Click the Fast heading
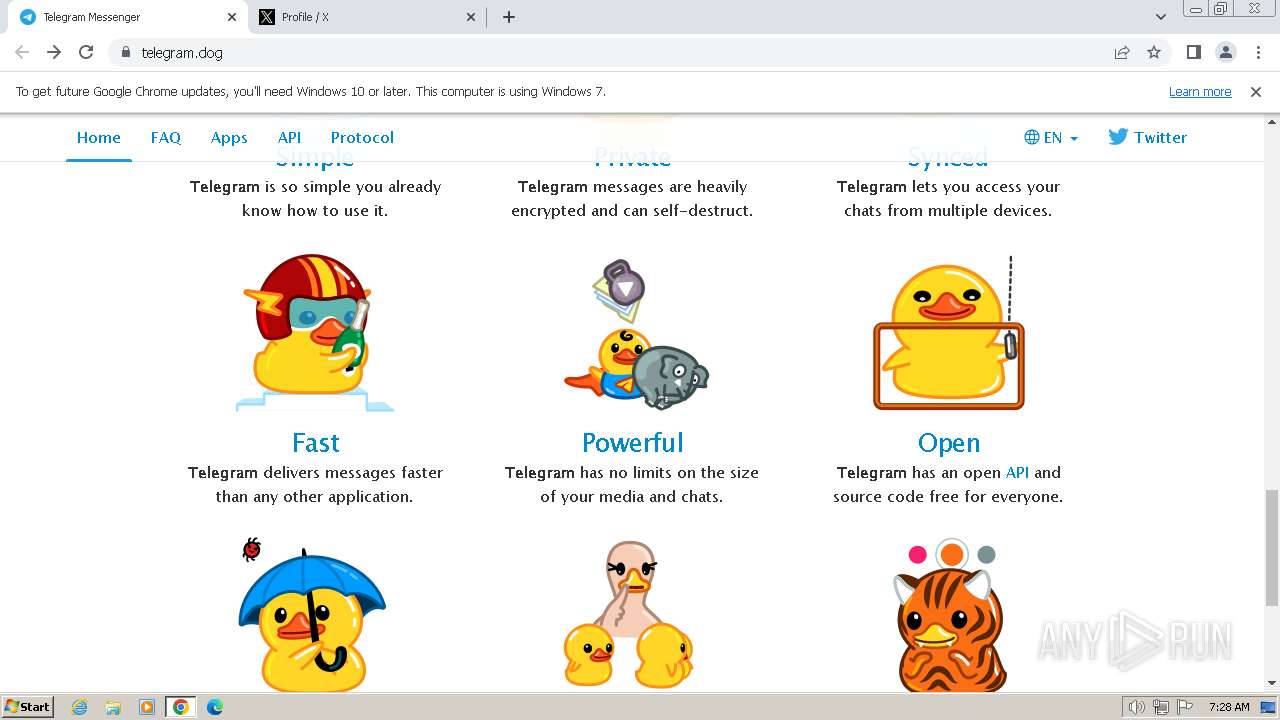The image size is (1280, 720). coord(315,443)
